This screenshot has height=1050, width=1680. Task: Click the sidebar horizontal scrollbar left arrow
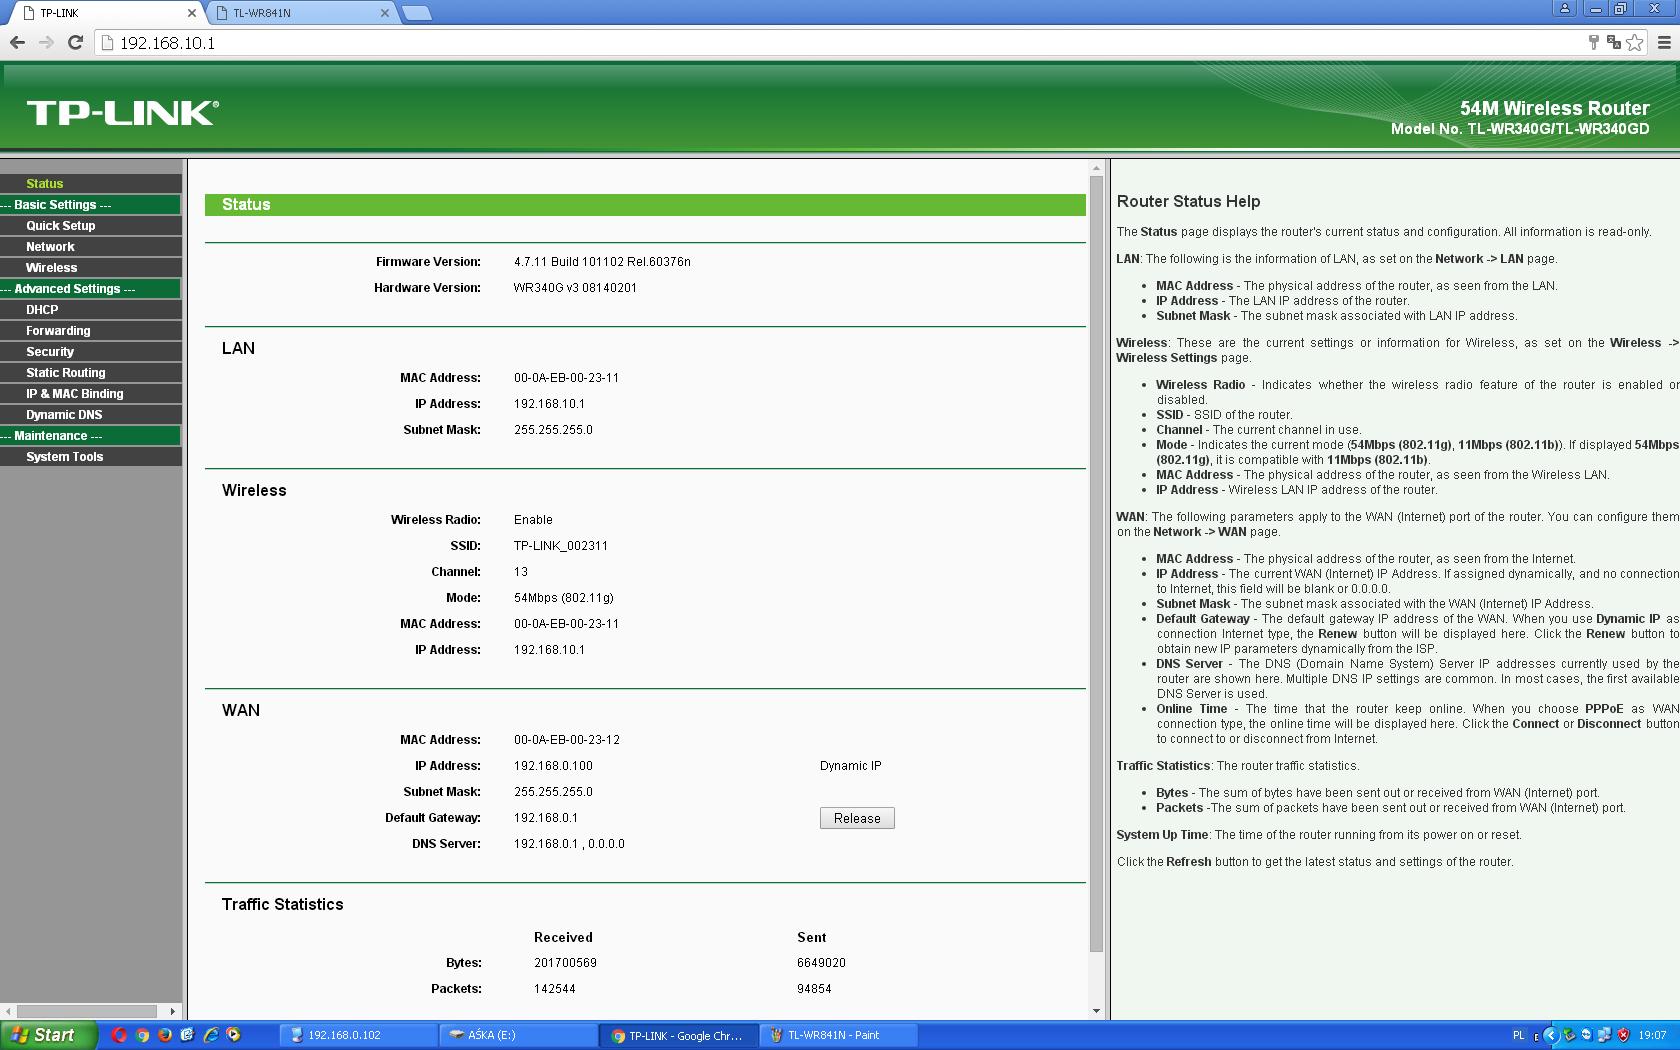click(7, 1011)
